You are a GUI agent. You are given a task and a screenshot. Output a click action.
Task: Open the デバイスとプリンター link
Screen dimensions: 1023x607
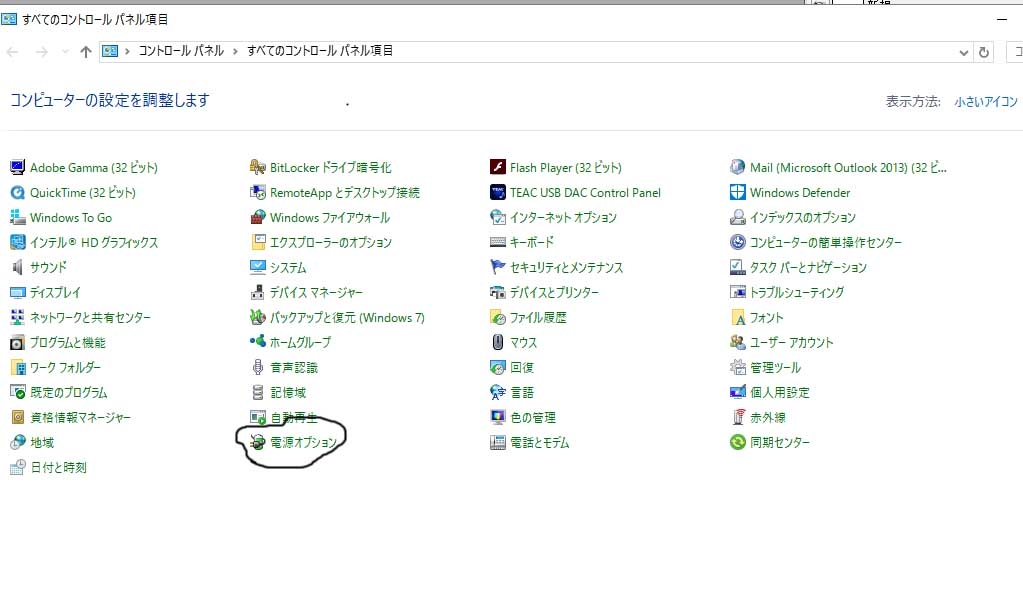[554, 292]
